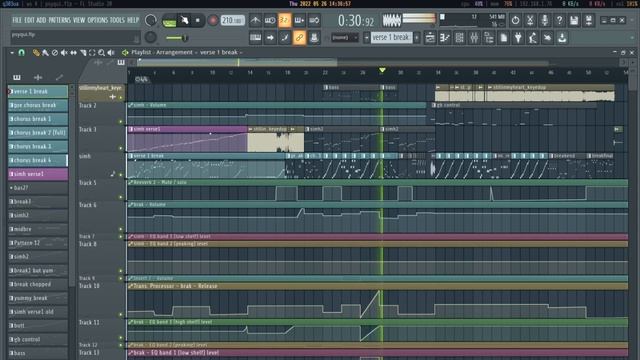Toggle mute dot on Track 10
This screenshot has width=640, height=360.
(x=120, y=315)
